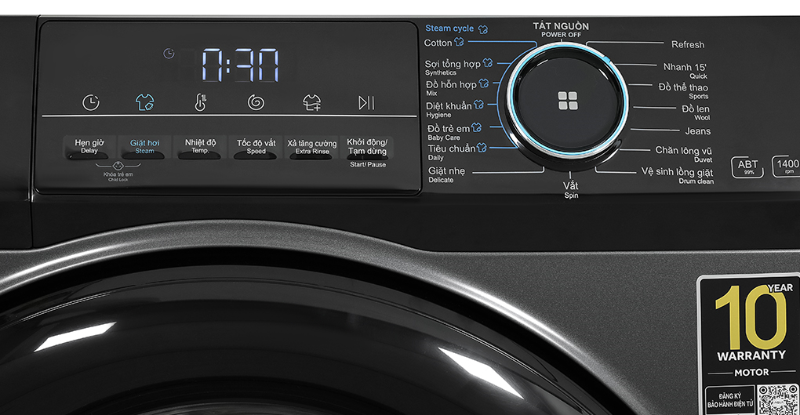
Task: Select the Nhanh 15' Quick program
Action: click(x=685, y=70)
